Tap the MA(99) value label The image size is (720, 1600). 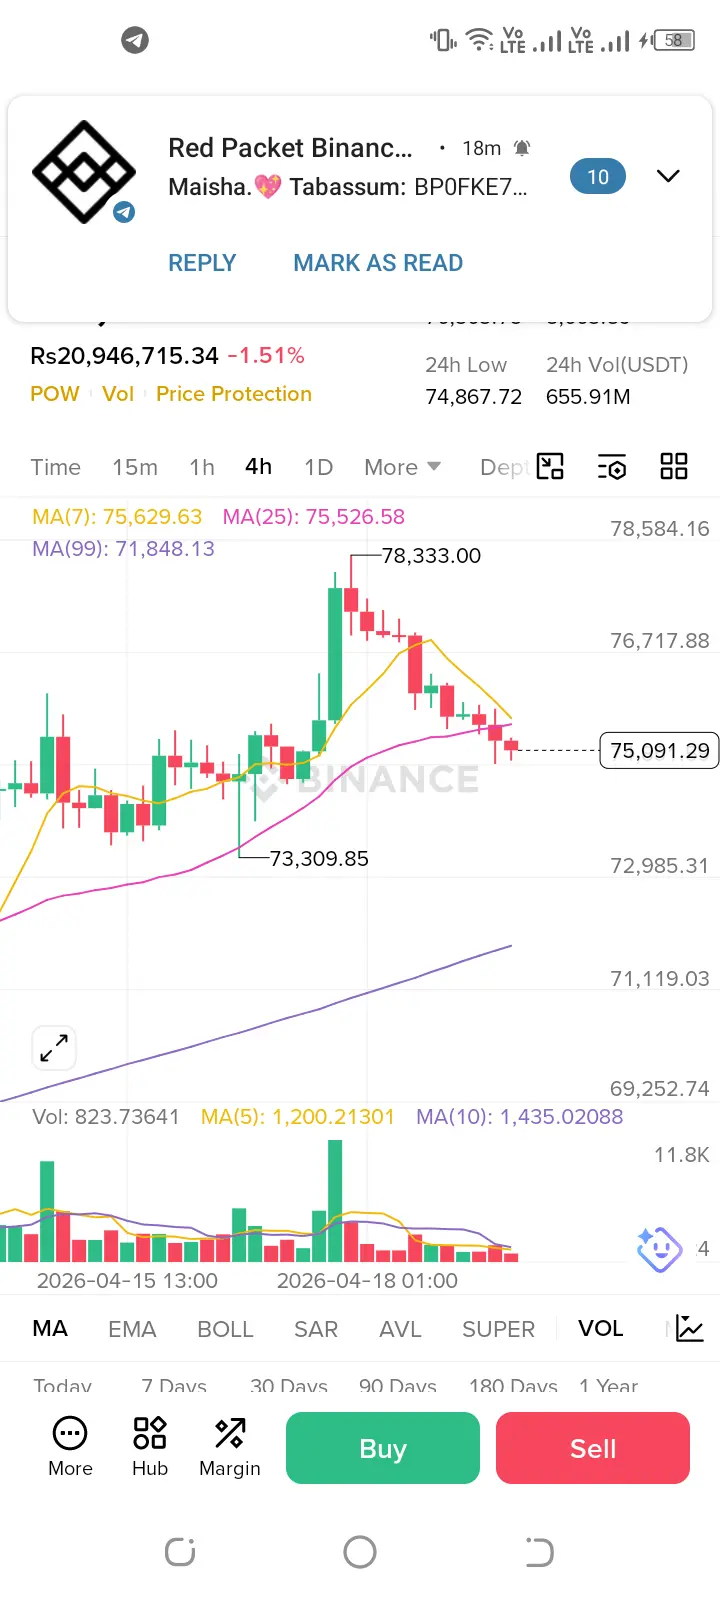click(x=123, y=548)
